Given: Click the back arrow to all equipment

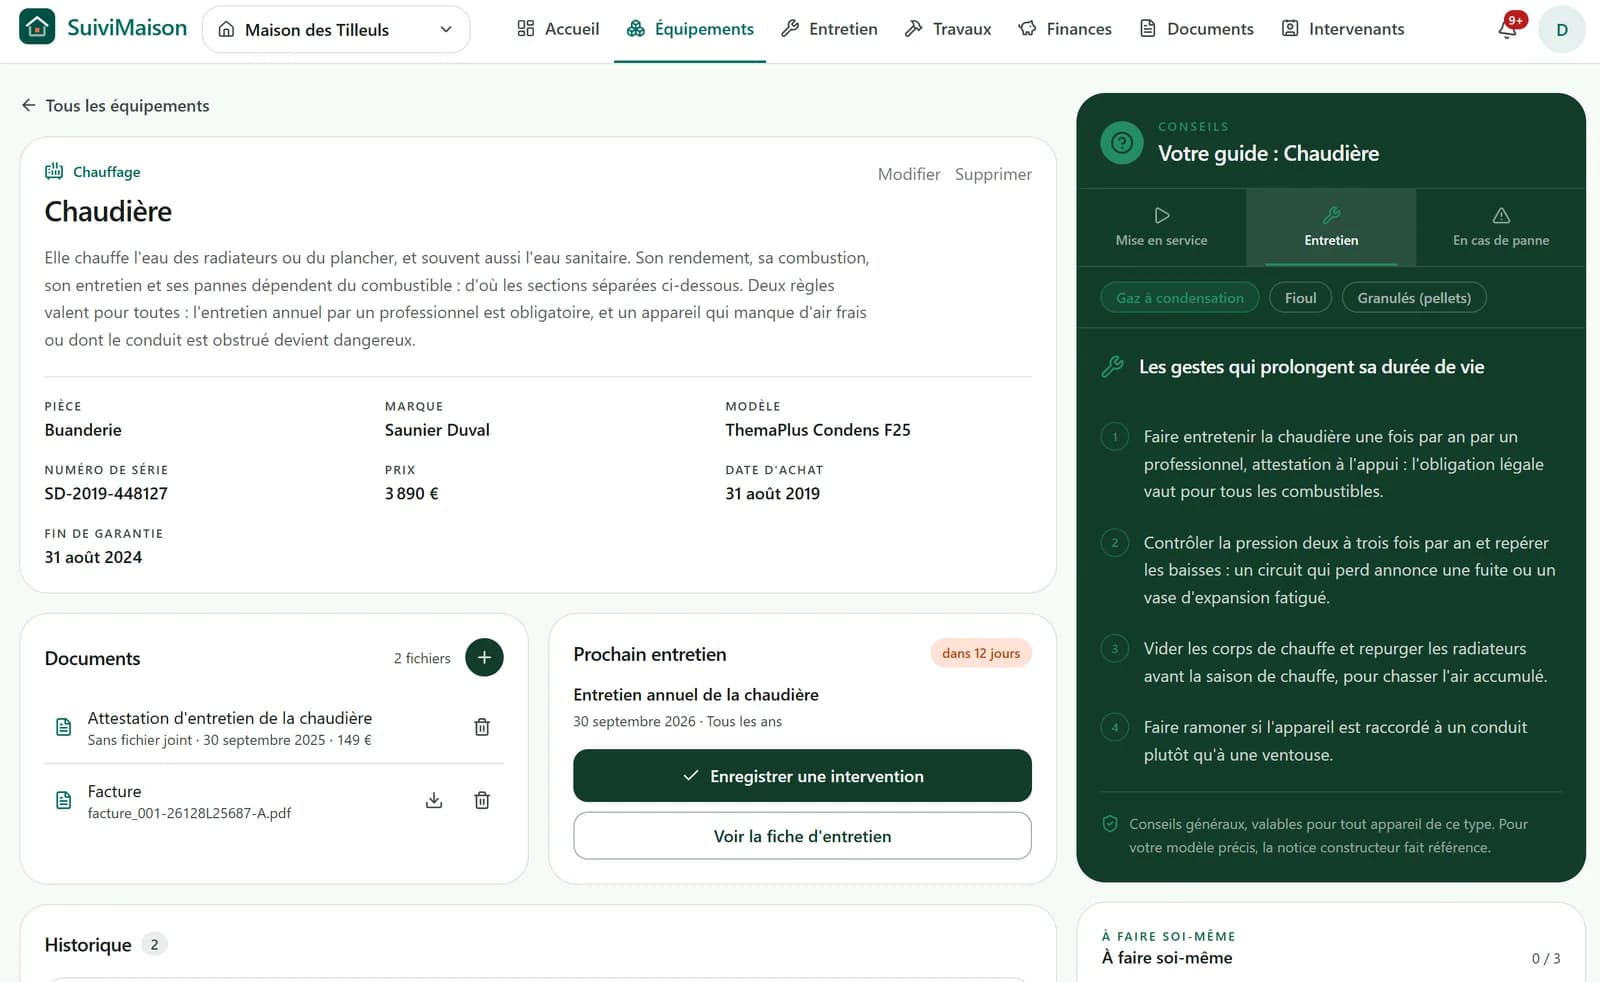Looking at the screenshot, I should point(28,105).
